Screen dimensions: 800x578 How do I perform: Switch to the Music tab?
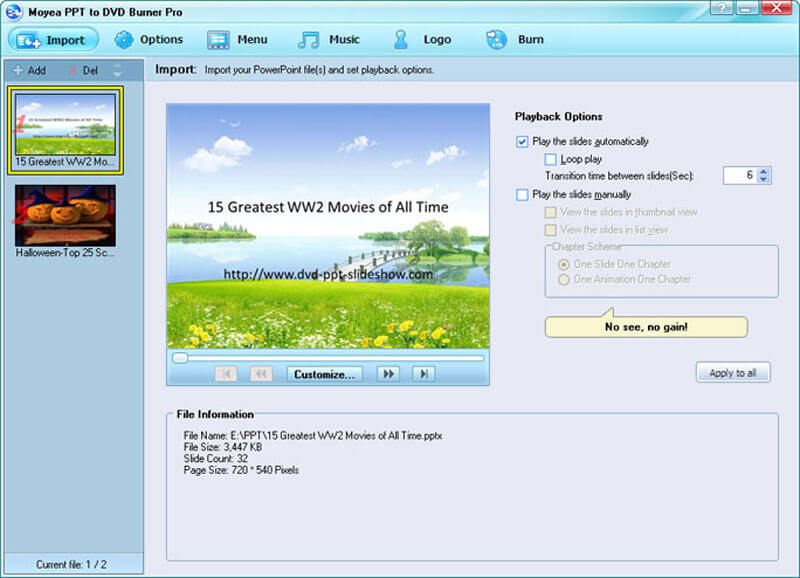click(329, 40)
